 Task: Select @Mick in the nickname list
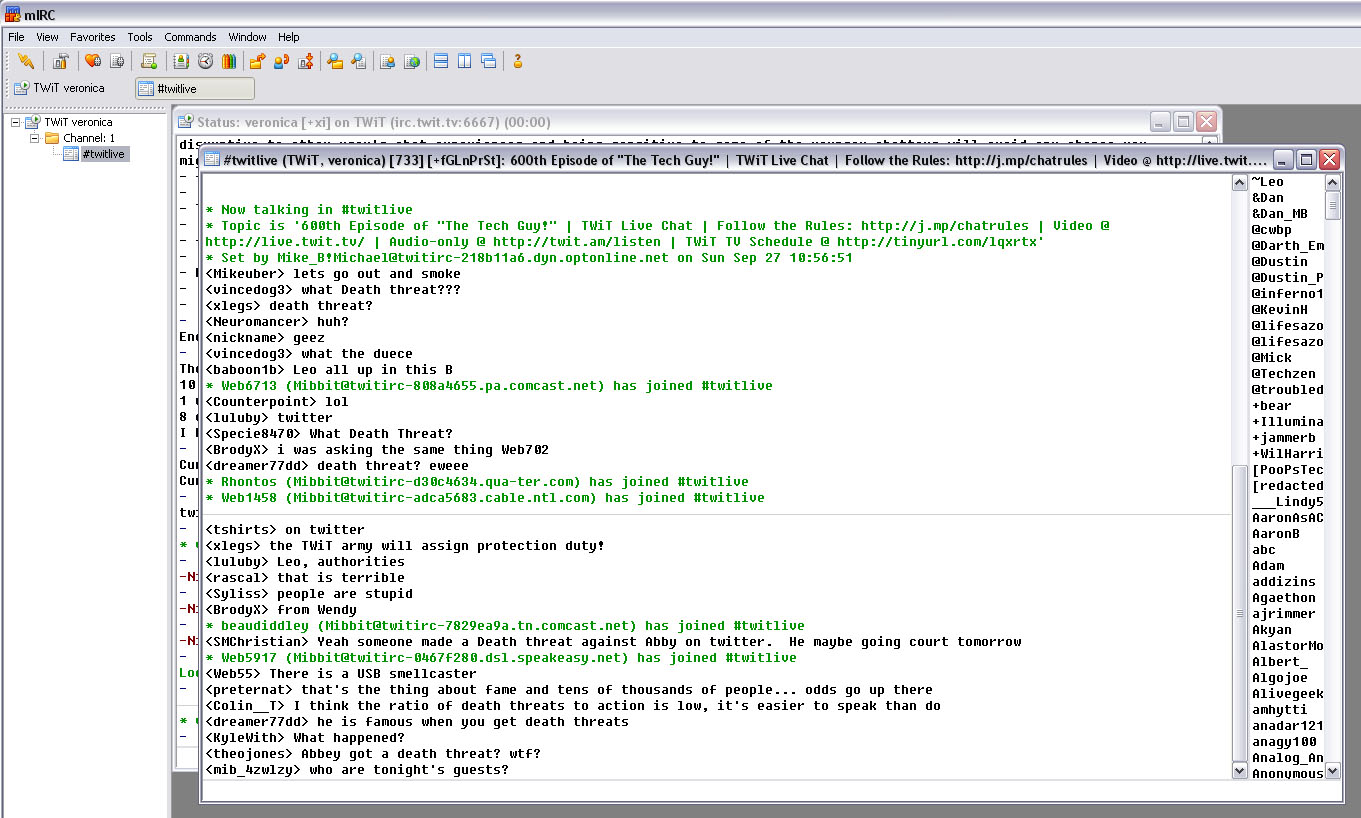pos(1272,358)
